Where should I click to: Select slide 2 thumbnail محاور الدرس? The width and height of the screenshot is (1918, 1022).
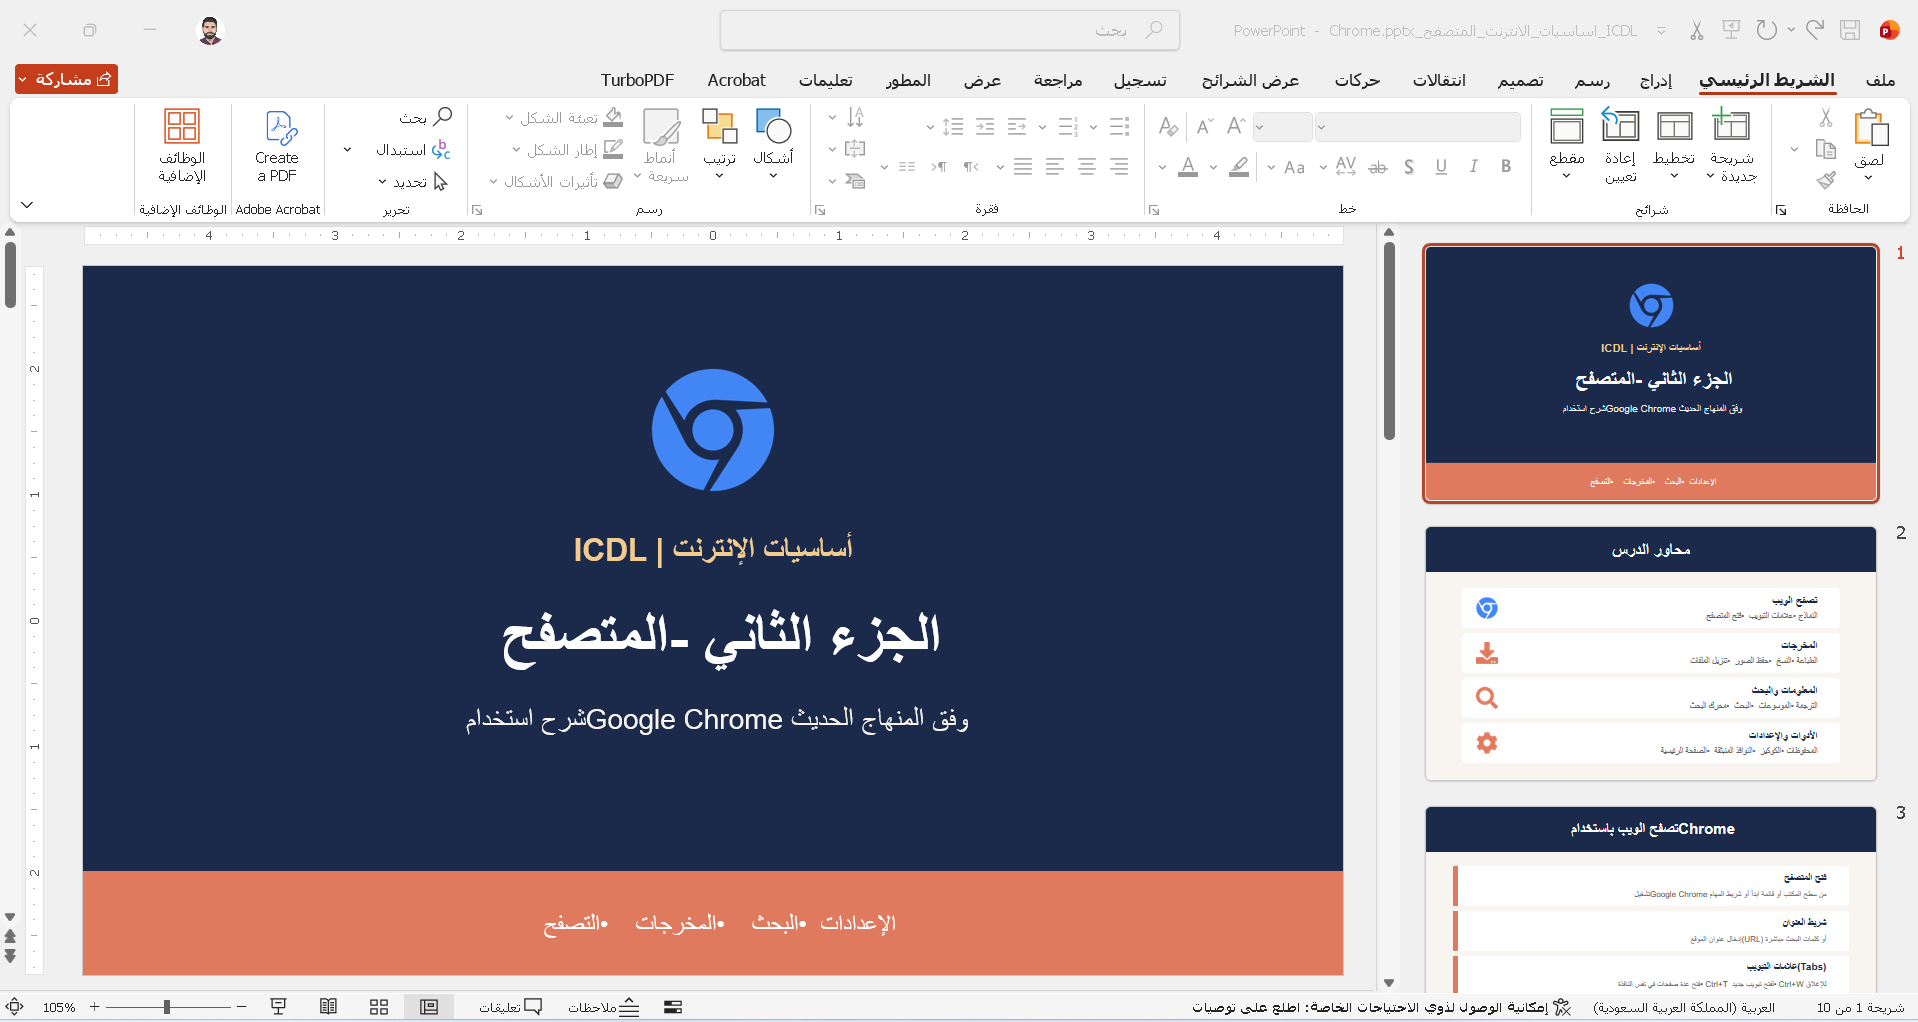(1650, 653)
